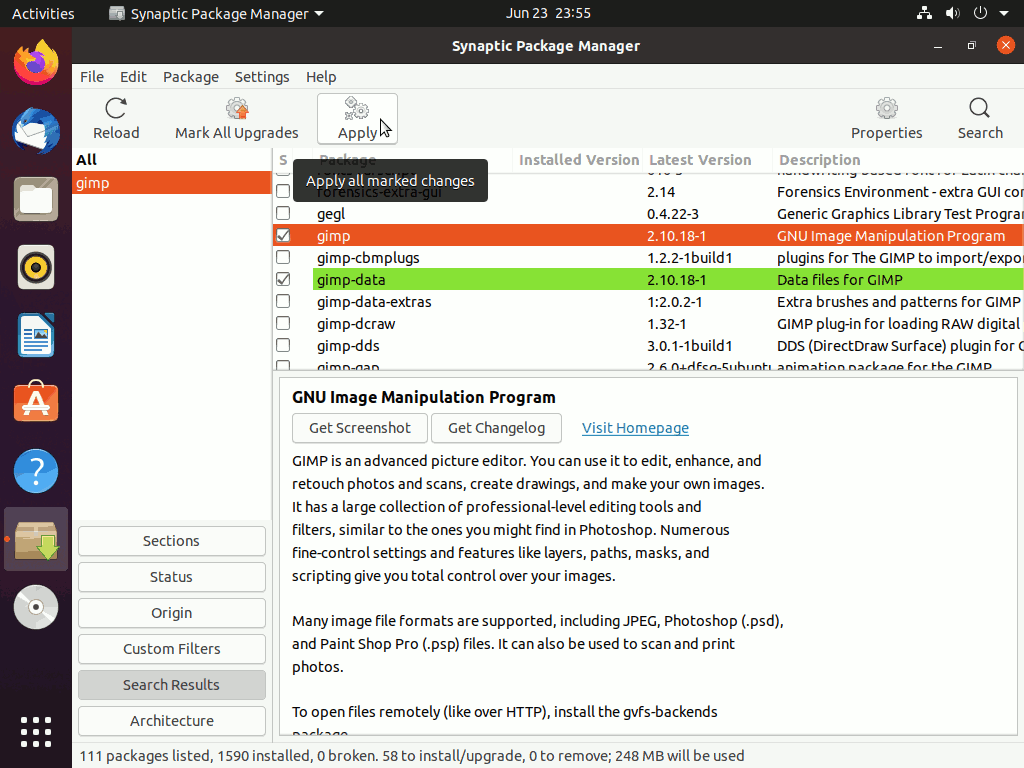Switch to Status filter
Viewport: 1024px width, 768px height.
[x=172, y=577]
